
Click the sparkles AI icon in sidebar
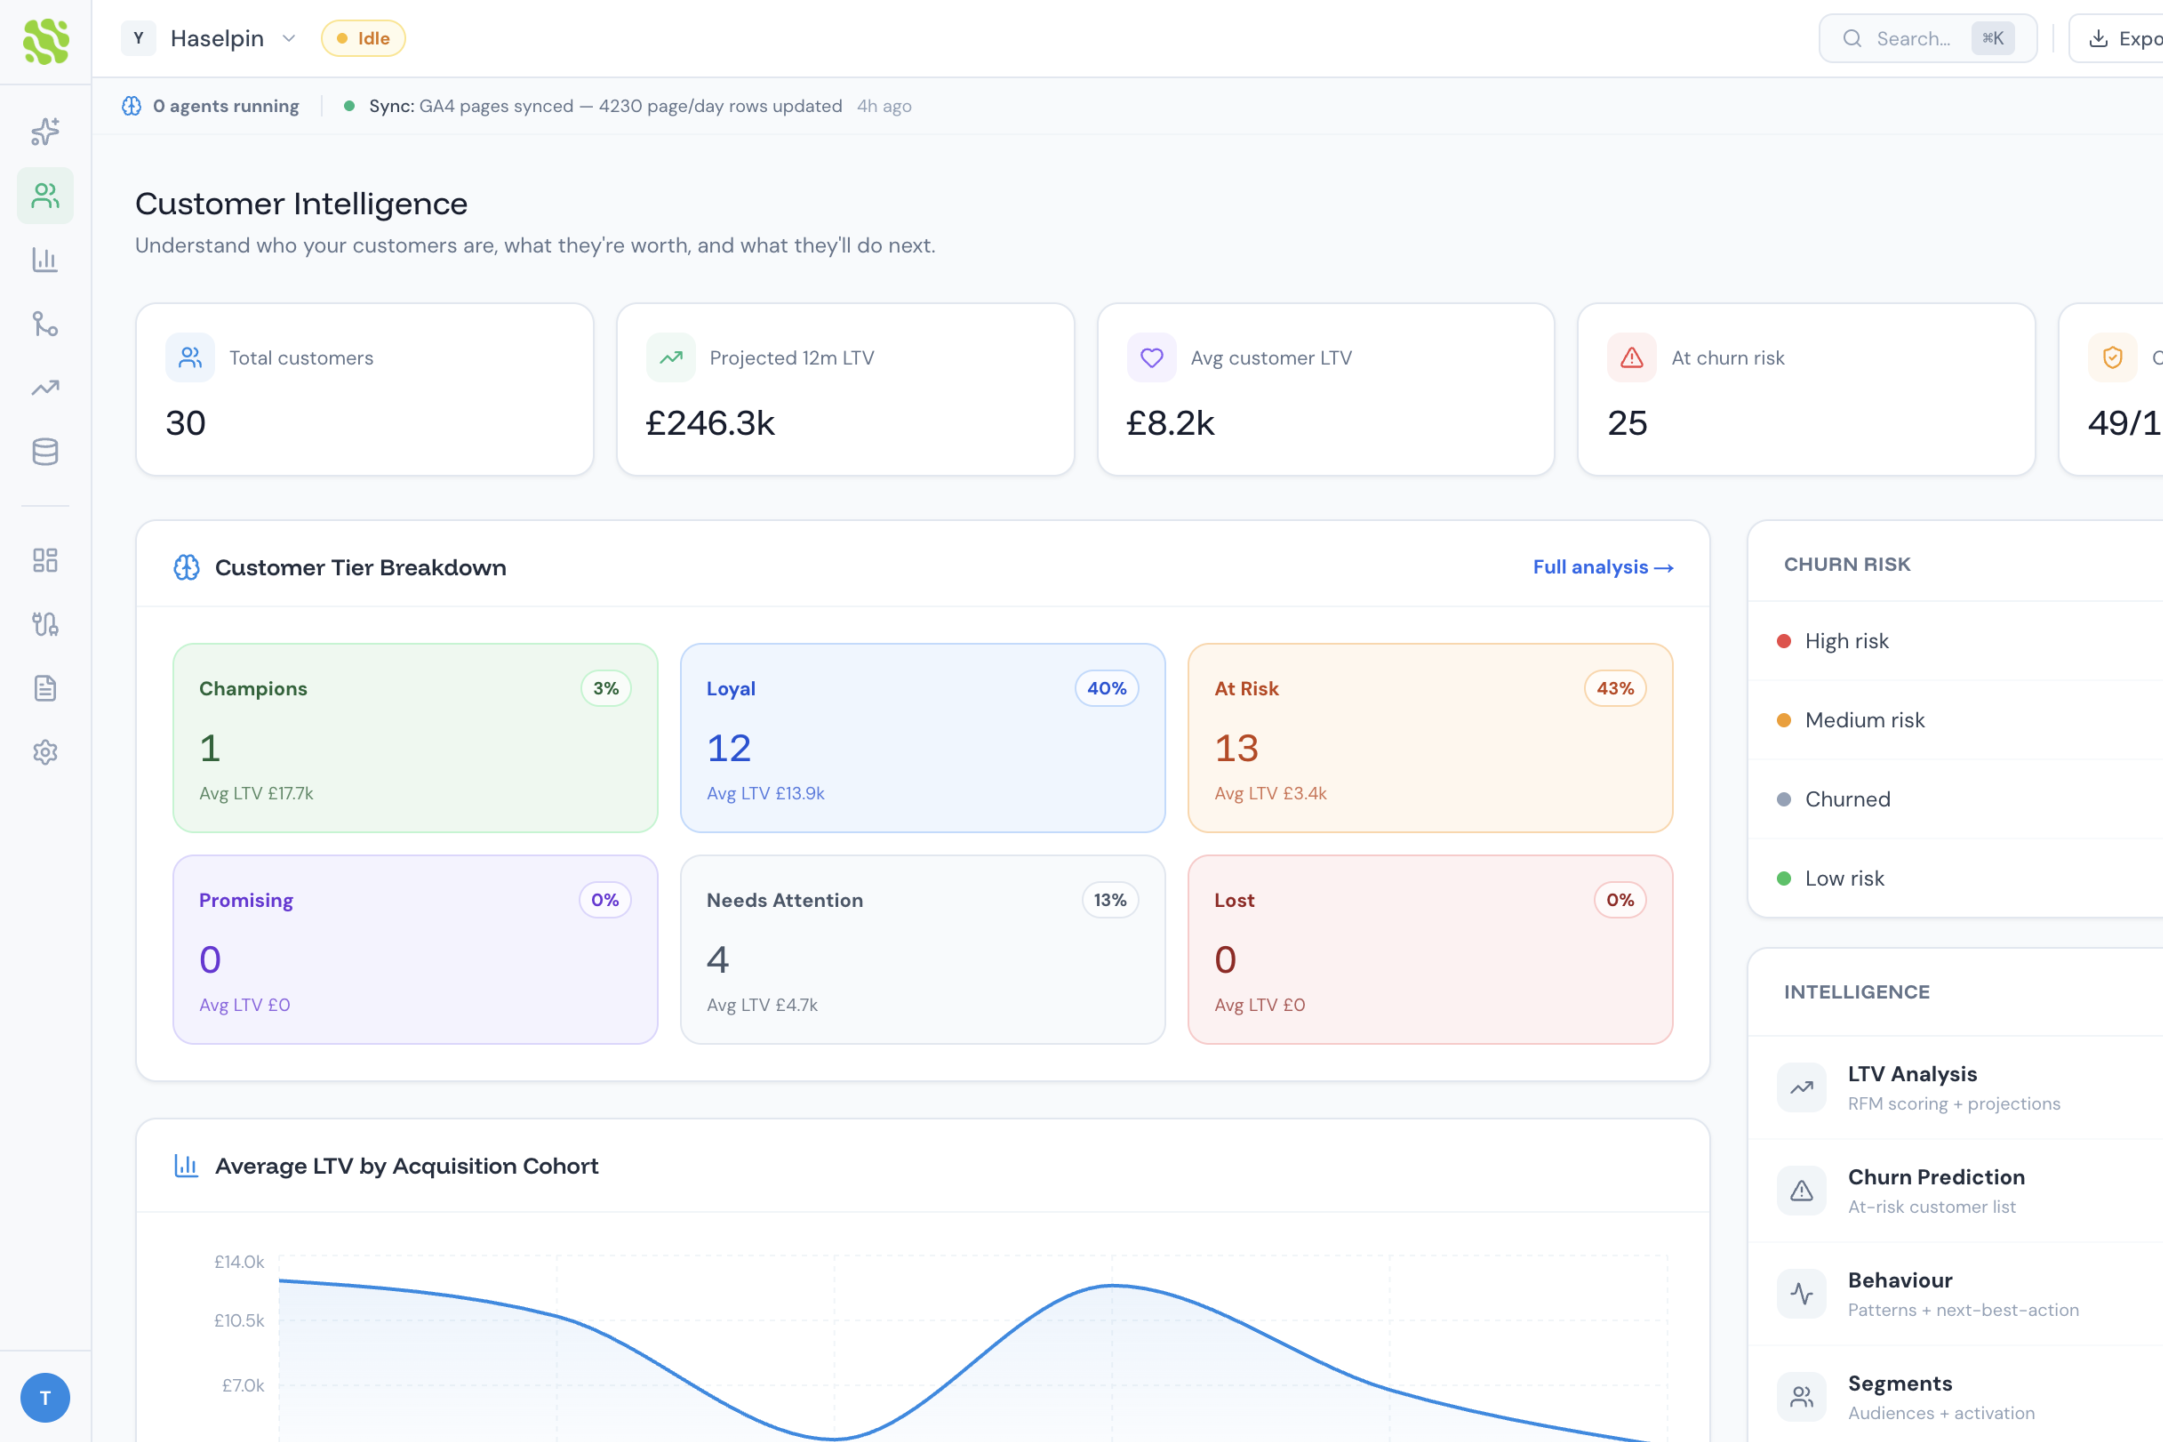tap(45, 131)
